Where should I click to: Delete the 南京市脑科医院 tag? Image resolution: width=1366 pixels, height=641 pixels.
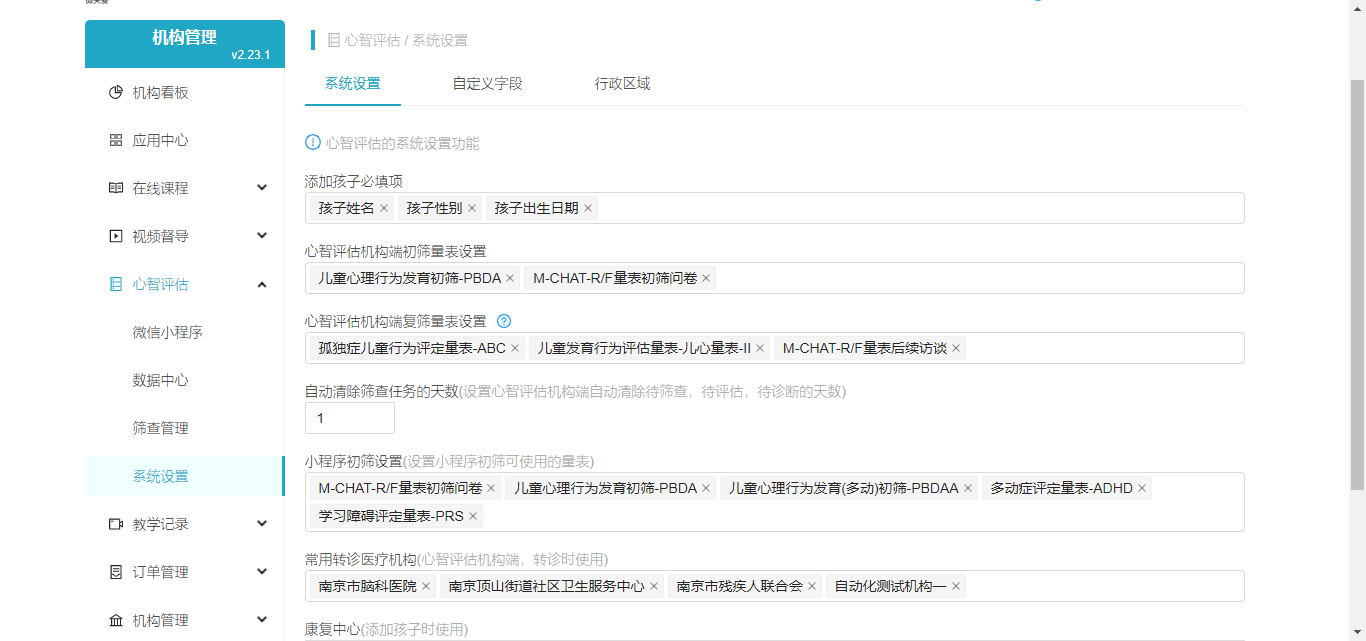(426, 587)
